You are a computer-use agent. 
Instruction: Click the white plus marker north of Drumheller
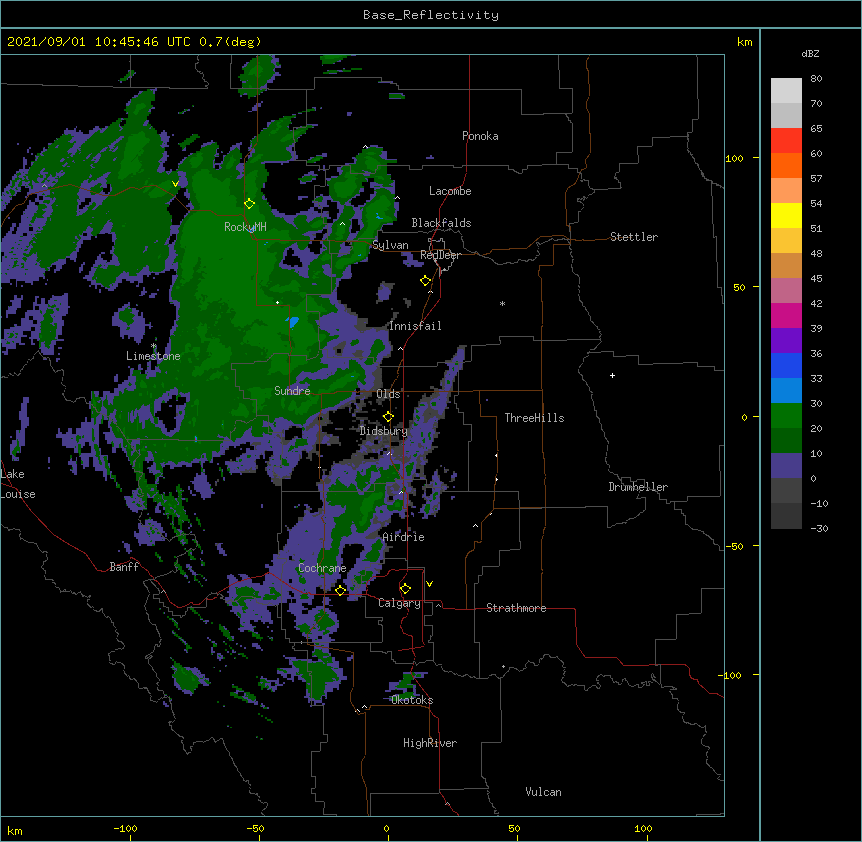tap(612, 375)
